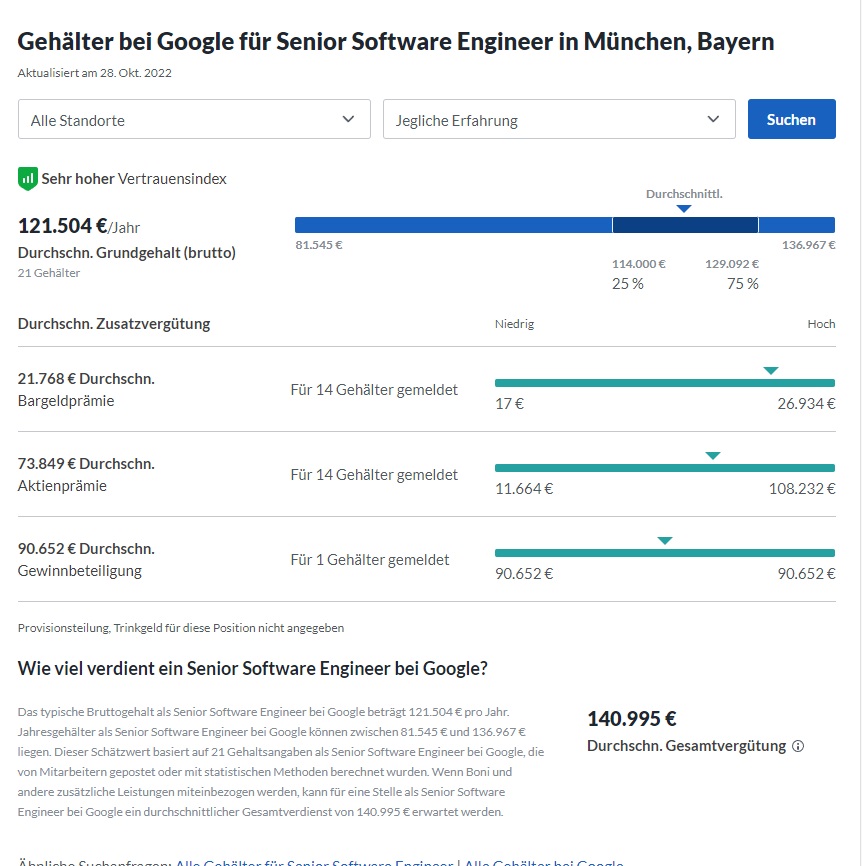The height and width of the screenshot is (866, 863).
Task: Click the chevron in the Erfahrung selector
Action: [713, 119]
